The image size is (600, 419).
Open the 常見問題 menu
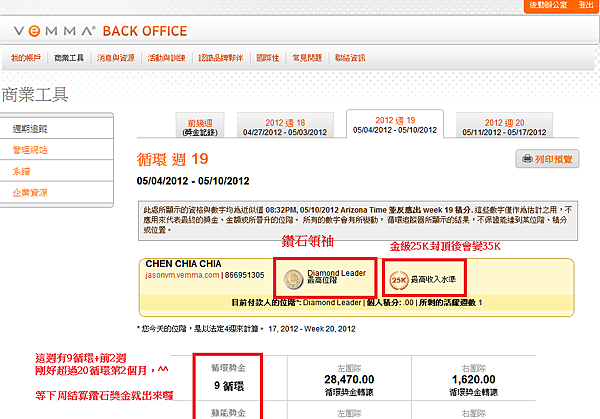307,58
